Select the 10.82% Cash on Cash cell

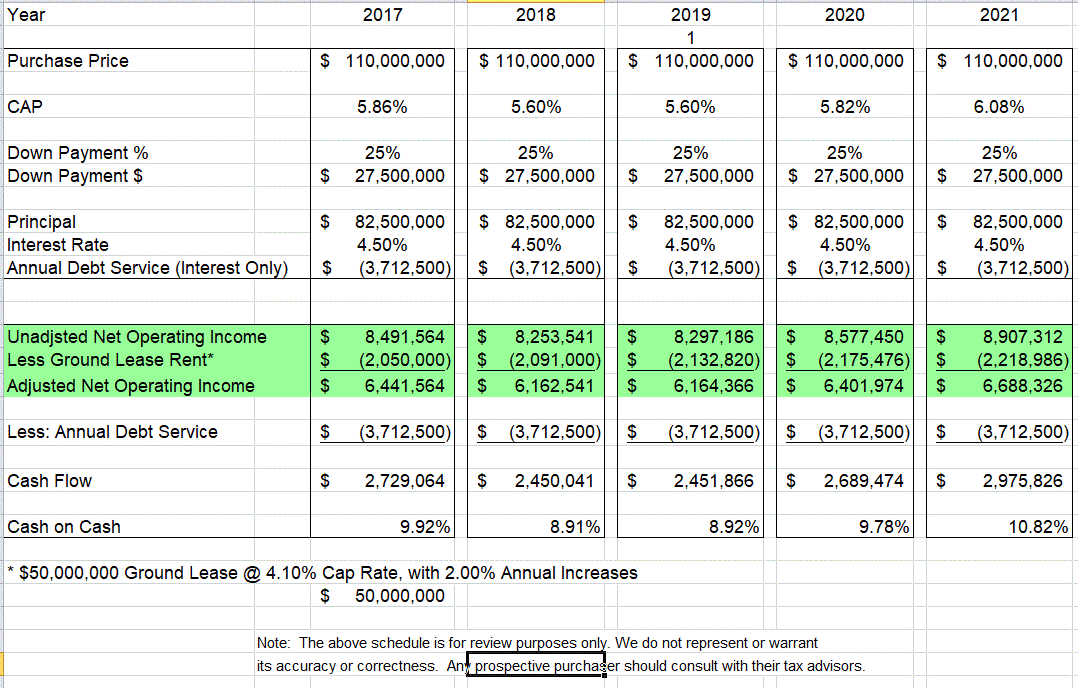point(1037,527)
